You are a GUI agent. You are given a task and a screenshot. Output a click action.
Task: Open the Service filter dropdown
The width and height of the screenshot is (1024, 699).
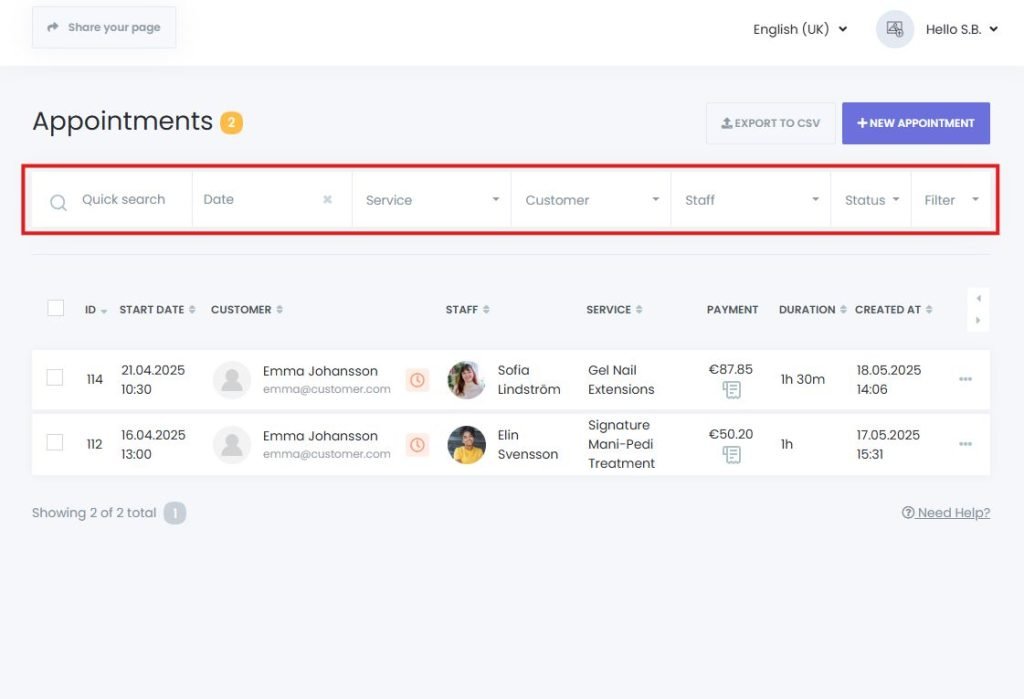coord(430,199)
